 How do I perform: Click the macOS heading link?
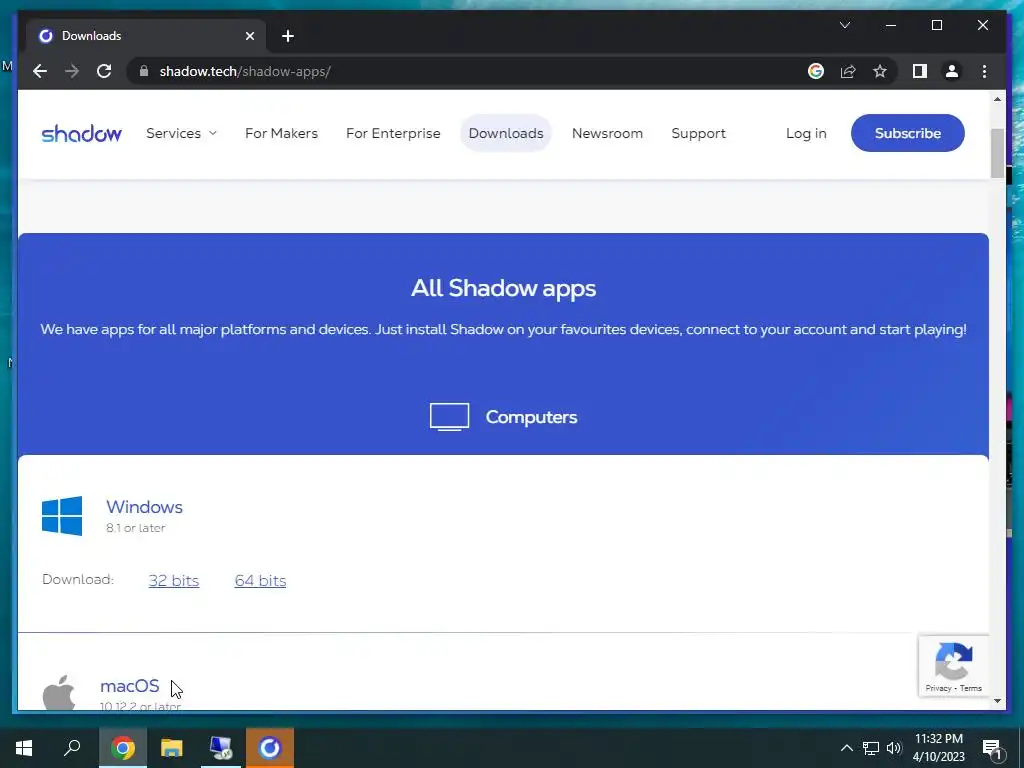point(129,686)
